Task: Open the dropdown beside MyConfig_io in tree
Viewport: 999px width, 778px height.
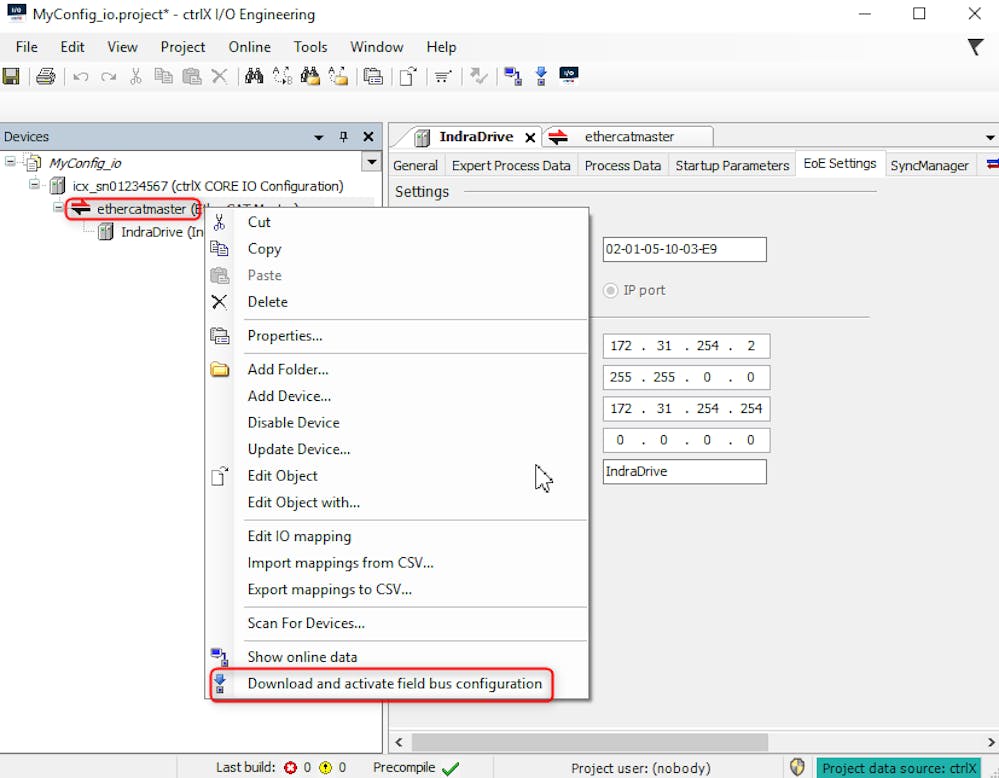Action: (x=371, y=162)
